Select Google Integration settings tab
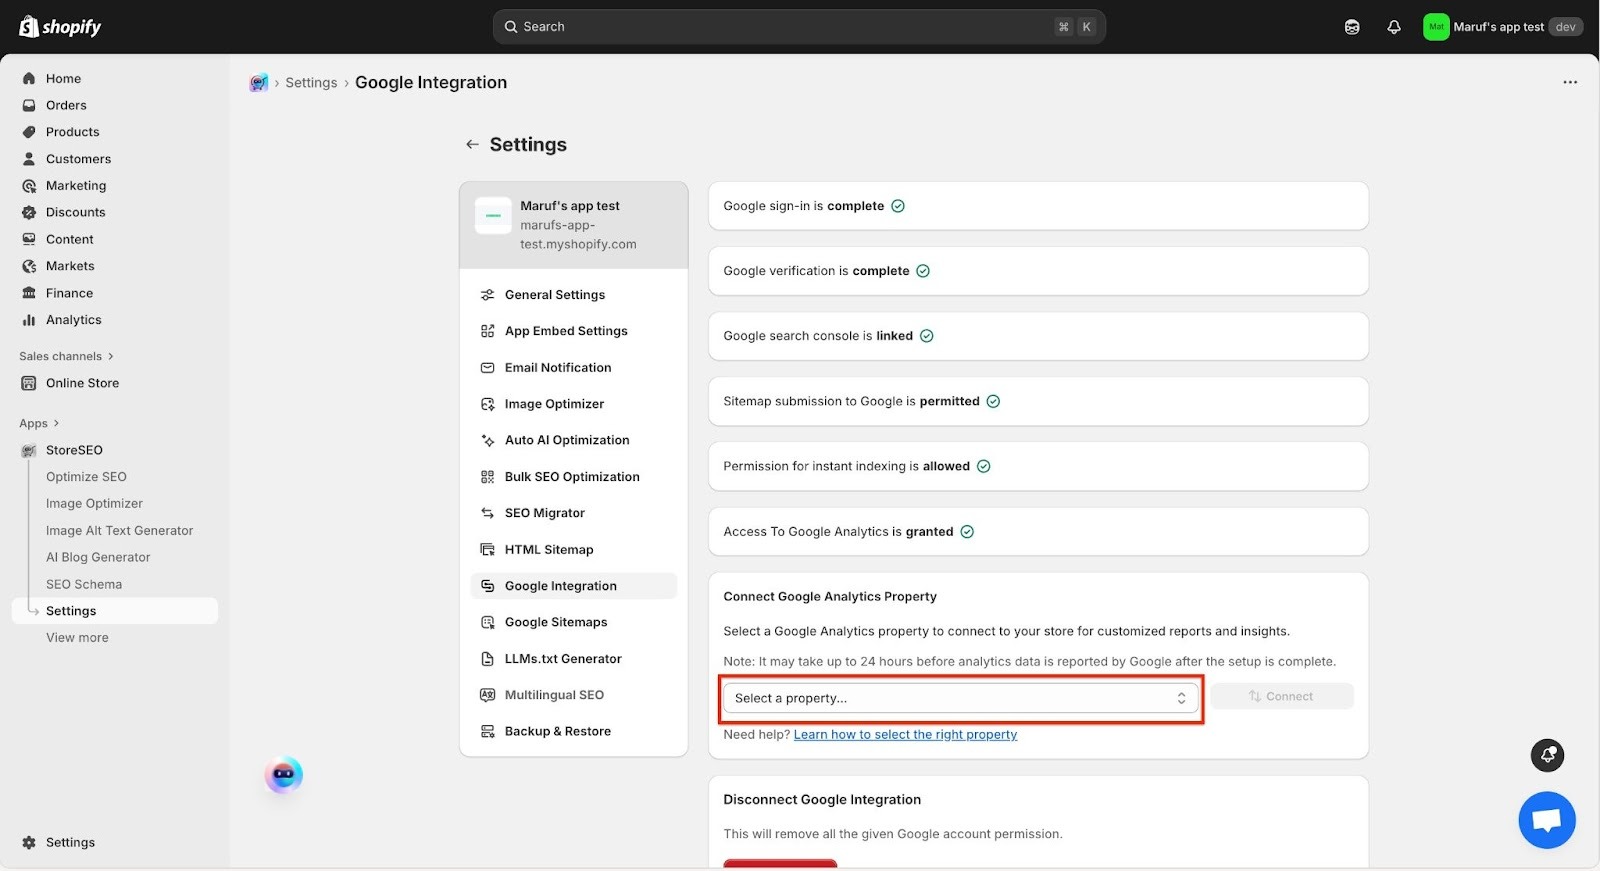Screen dimensions: 1600x871 pyautogui.click(x=574, y=586)
